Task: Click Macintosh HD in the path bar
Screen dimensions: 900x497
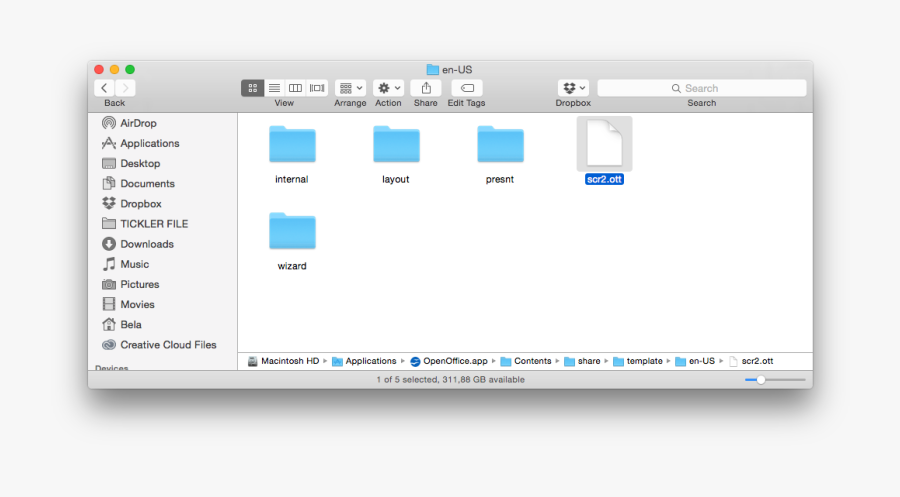Action: pyautogui.click(x=284, y=361)
